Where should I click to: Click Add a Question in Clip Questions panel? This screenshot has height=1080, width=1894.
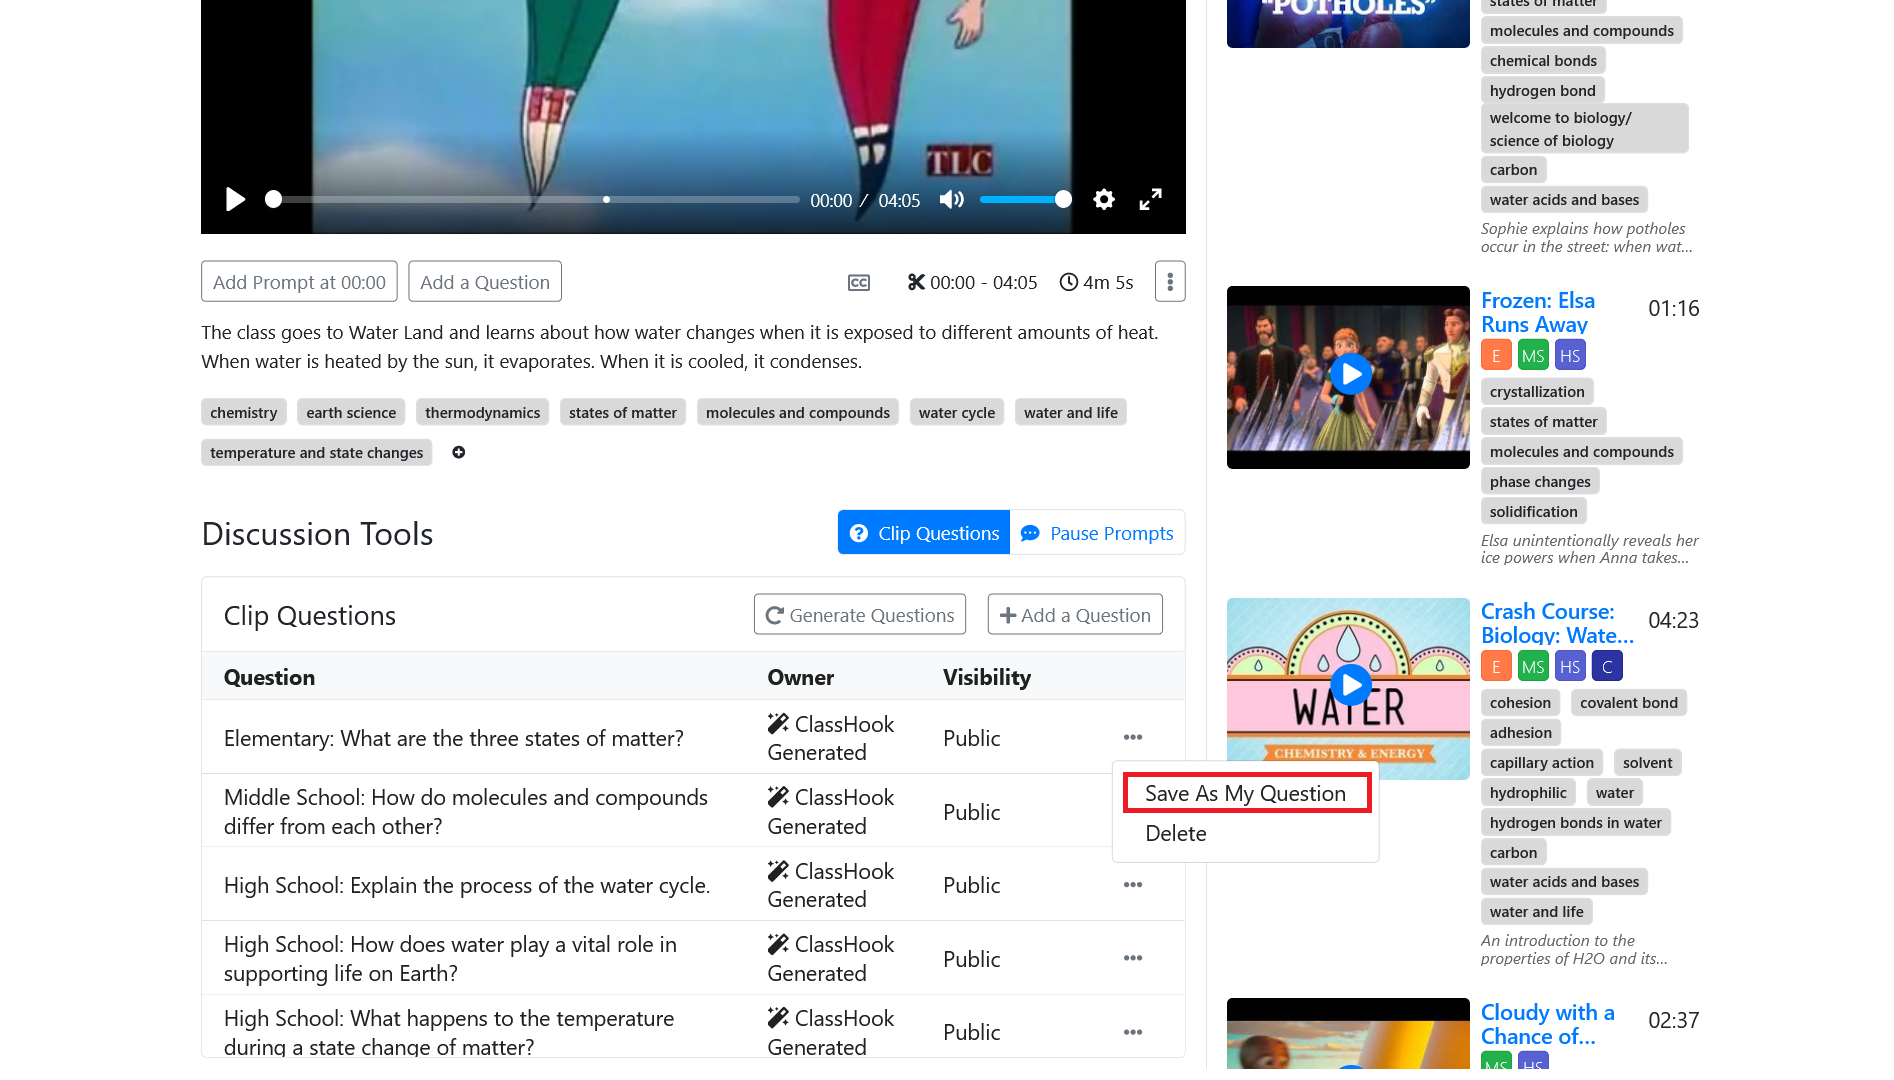pos(1075,615)
